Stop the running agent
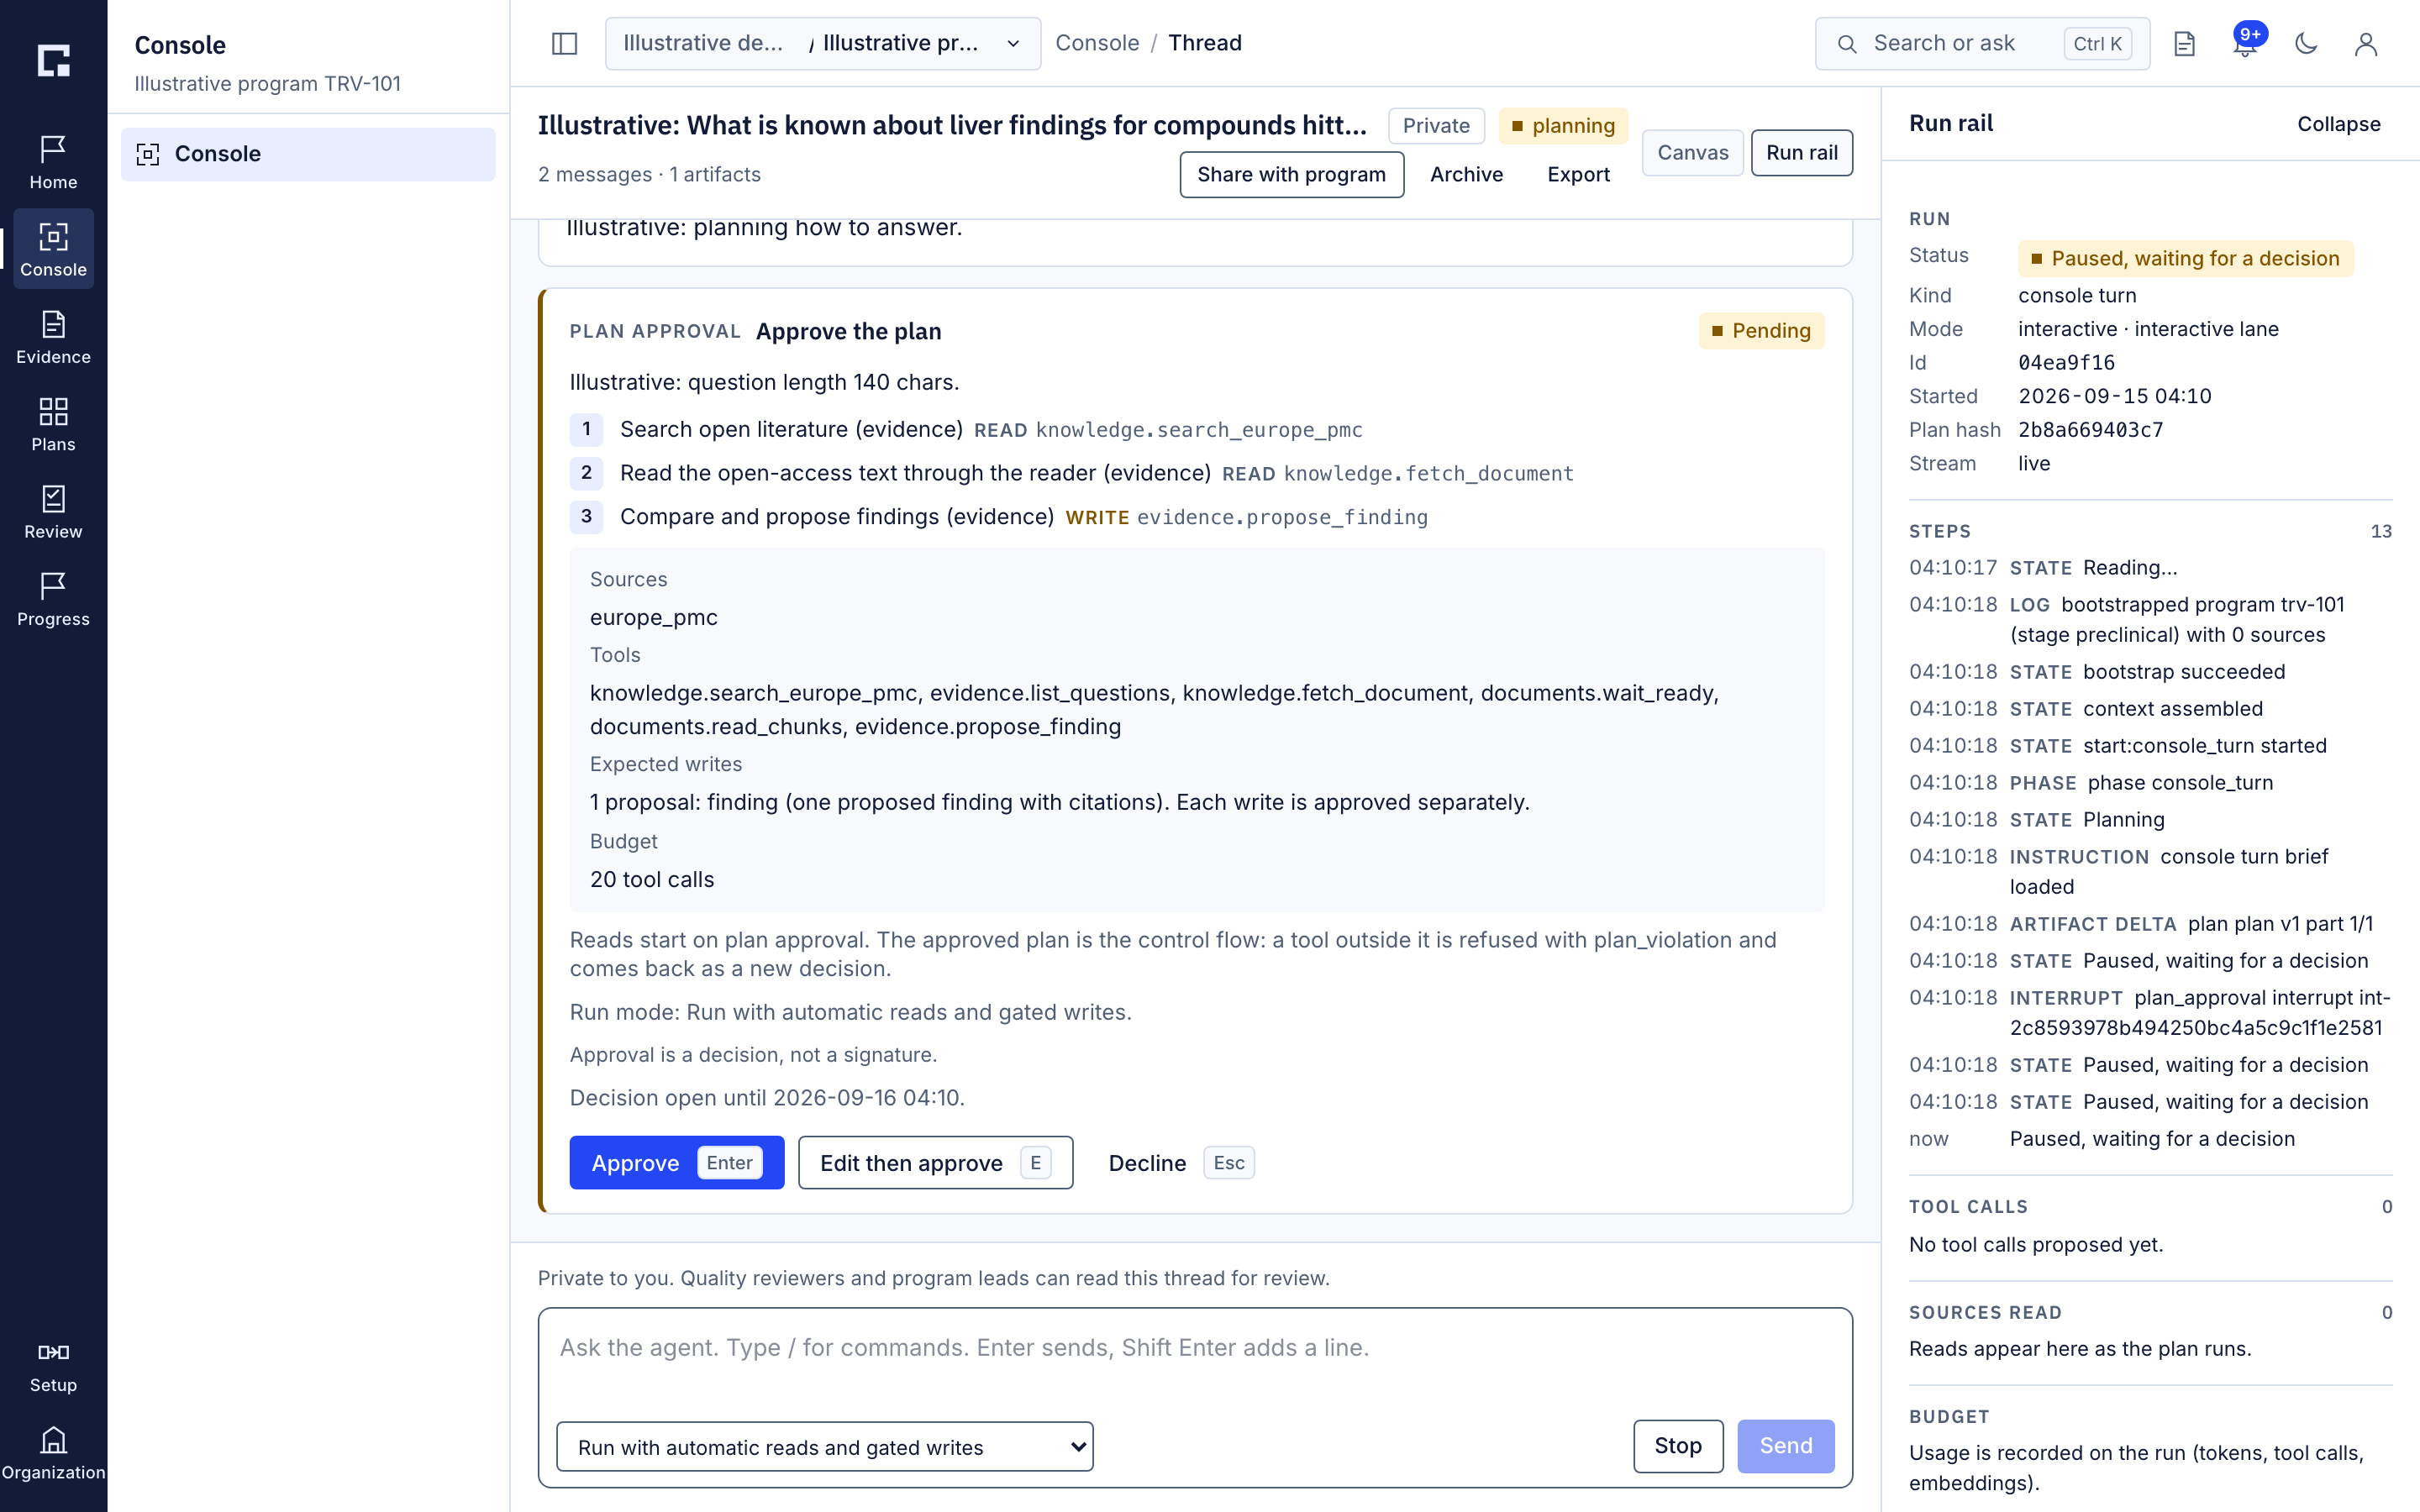Image resolution: width=2420 pixels, height=1512 pixels. click(1677, 1446)
